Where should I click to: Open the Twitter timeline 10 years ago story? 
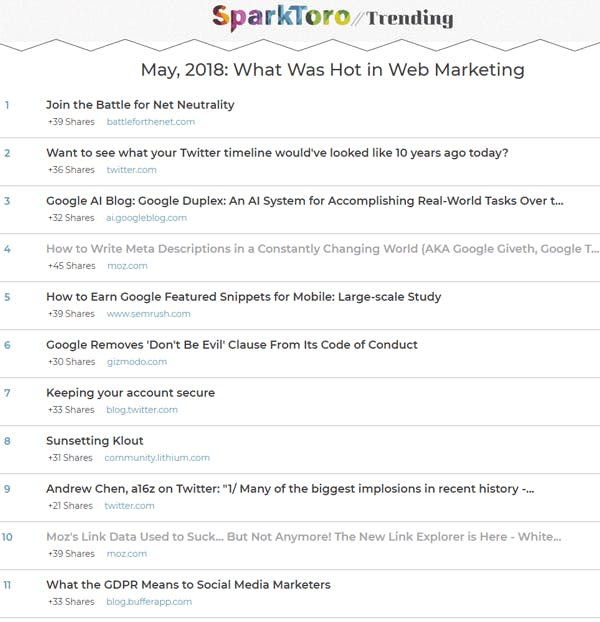coord(277,153)
